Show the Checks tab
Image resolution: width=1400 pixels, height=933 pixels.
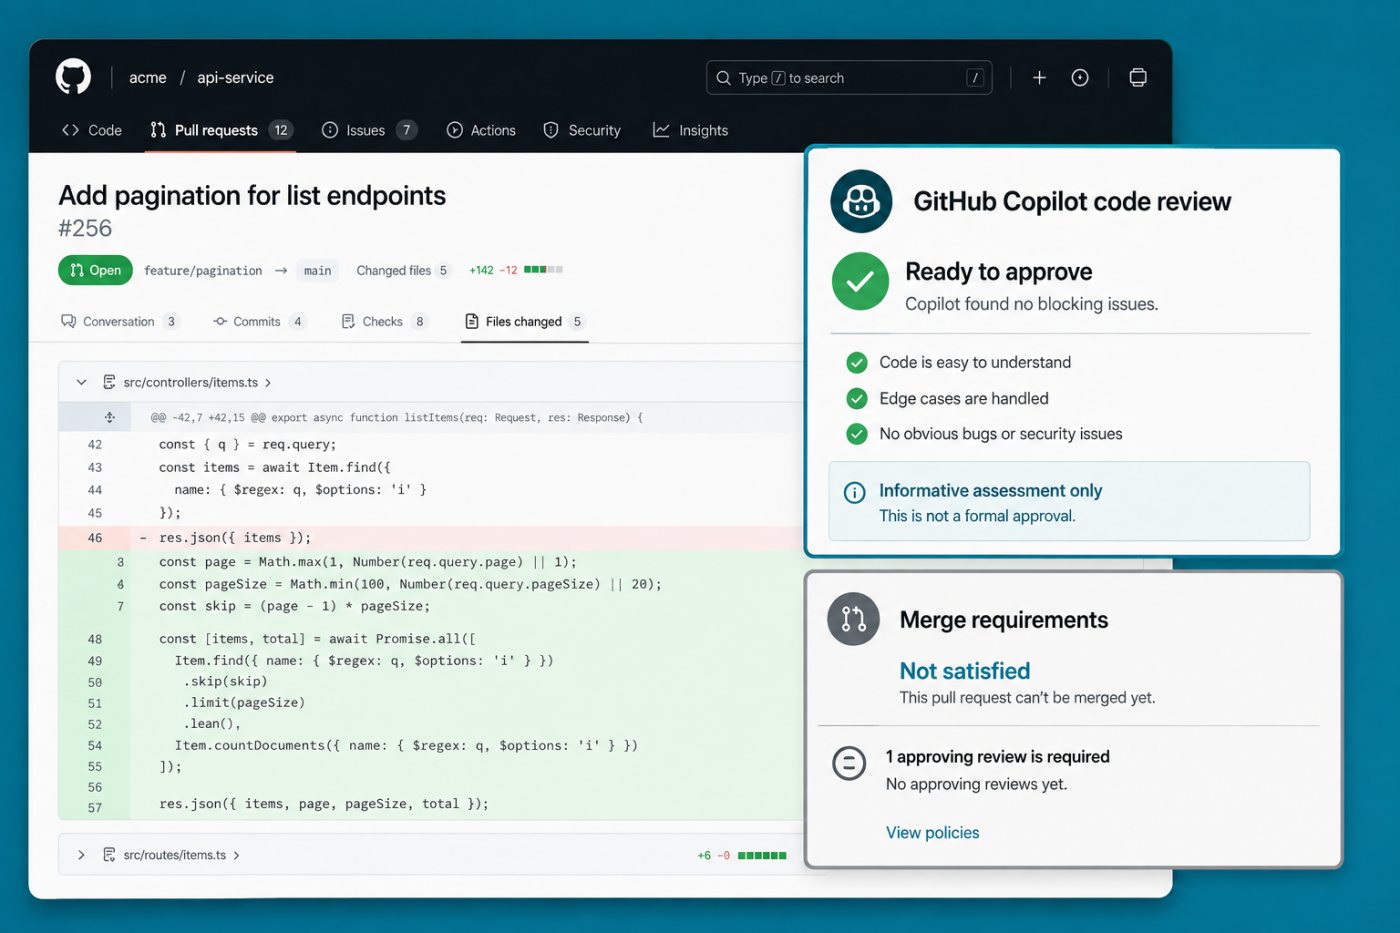(x=384, y=321)
